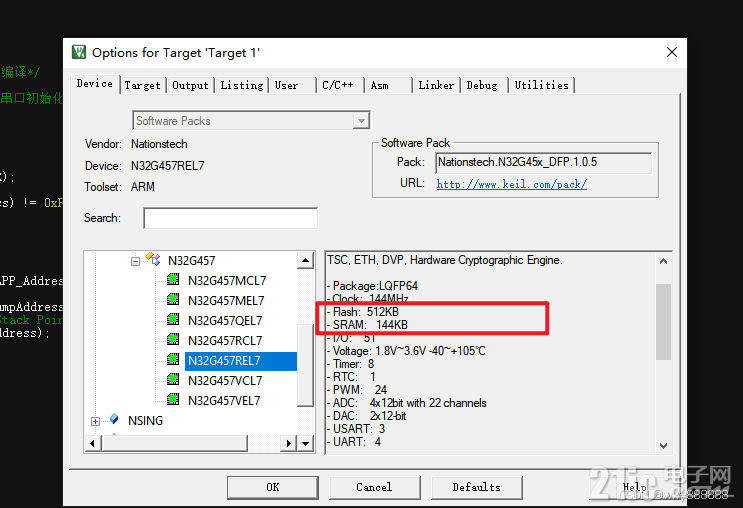
Task: Click the 'PWM: 24' description line
Action: pyautogui.click(x=357, y=390)
